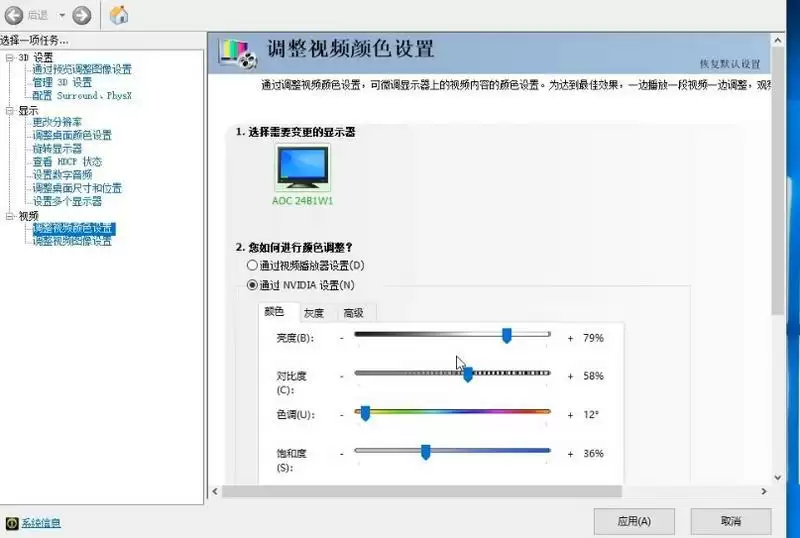The image size is (800, 538).
Task: Click the 色调 hue slider handle
Action: [x=365, y=413]
